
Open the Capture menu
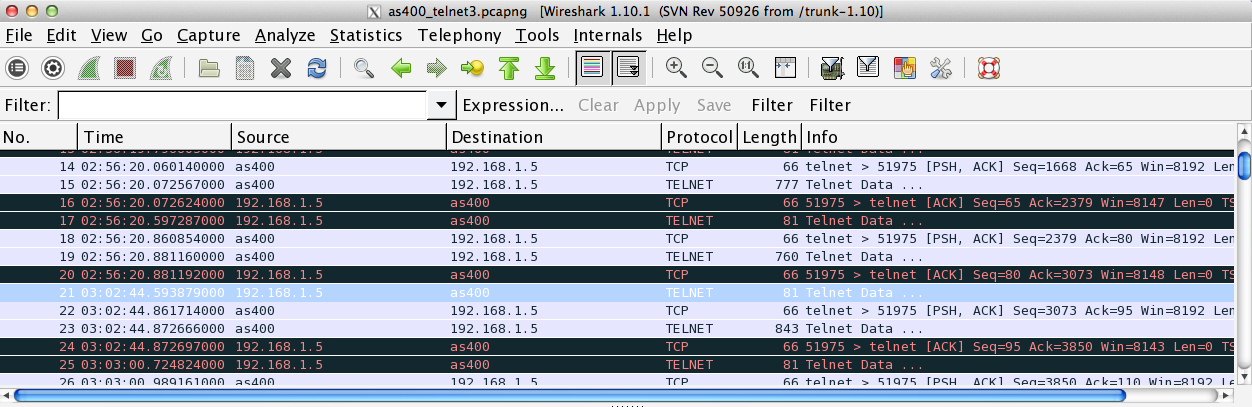click(209, 36)
